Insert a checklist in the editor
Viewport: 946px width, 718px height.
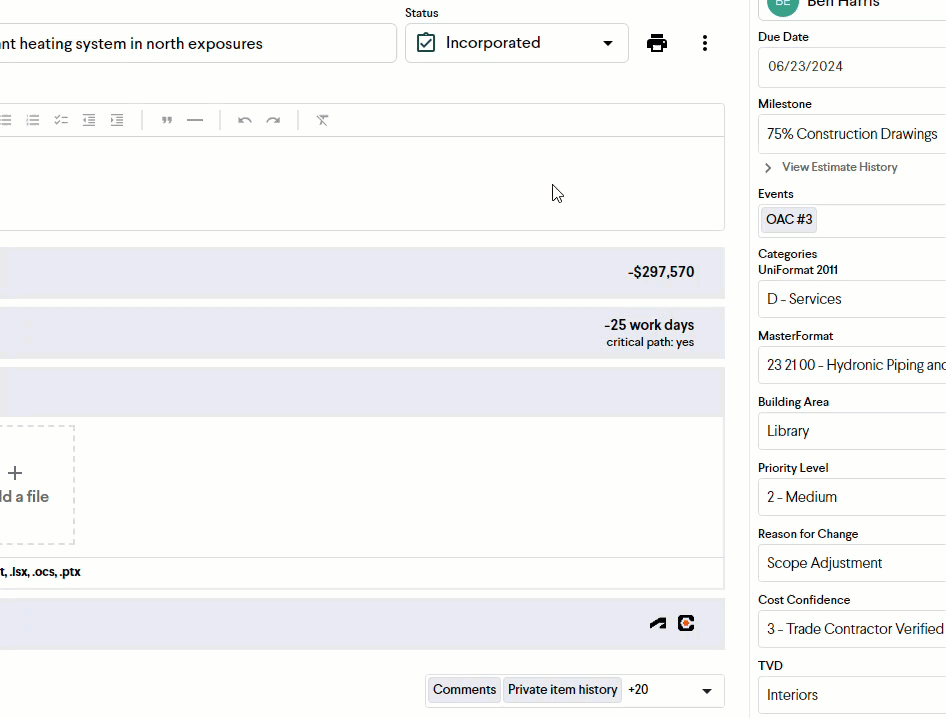[61, 120]
